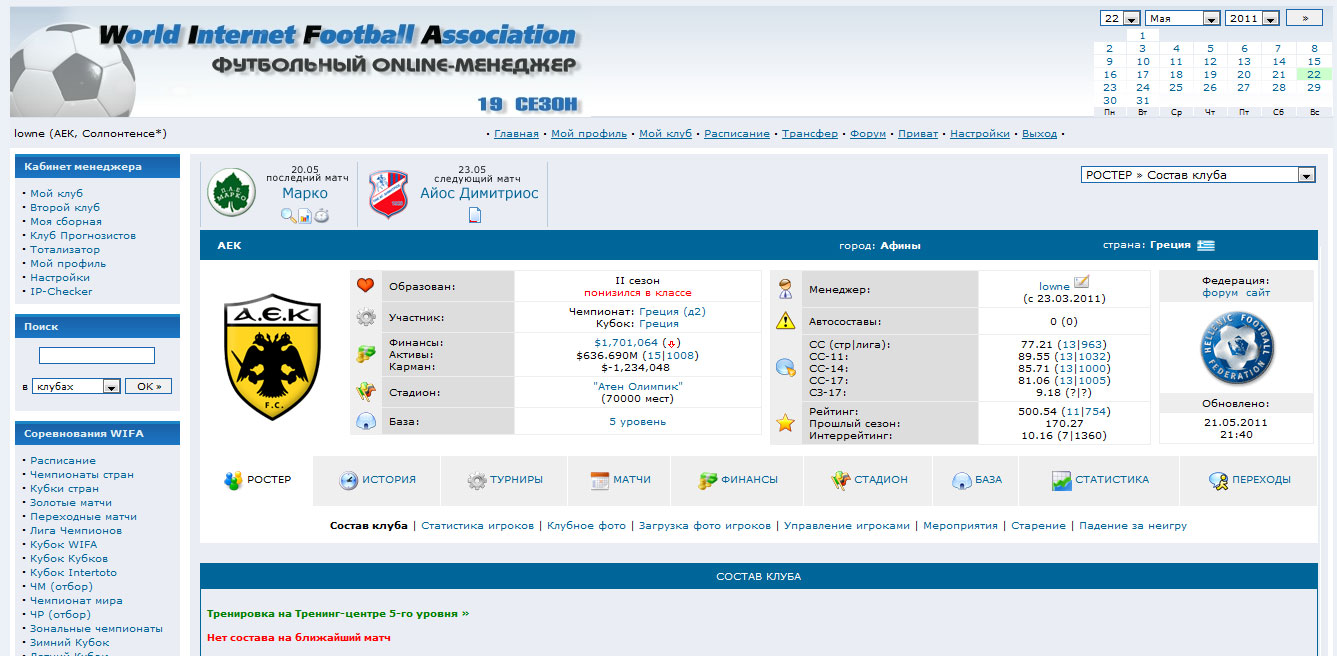Select calendar date 31
The width and height of the screenshot is (1337, 656).
coord(1143,100)
